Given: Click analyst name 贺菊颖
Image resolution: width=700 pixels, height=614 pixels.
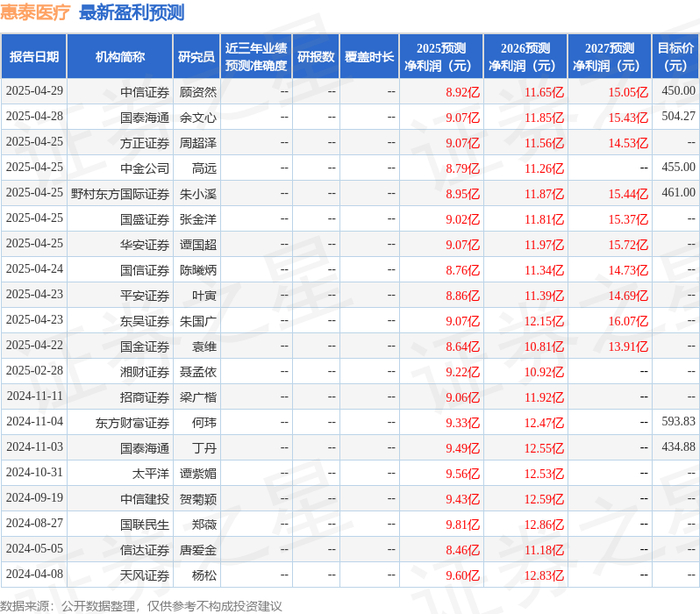Looking at the screenshot, I should pyautogui.click(x=198, y=499).
